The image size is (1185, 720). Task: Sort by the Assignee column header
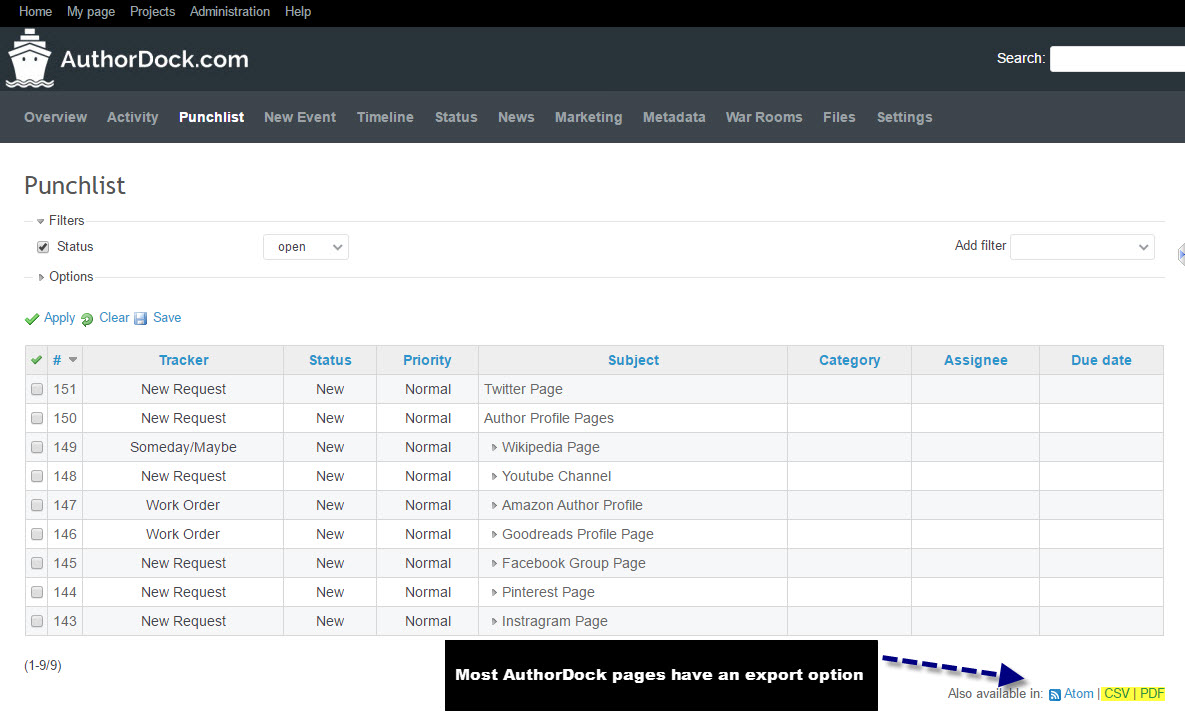(x=976, y=360)
